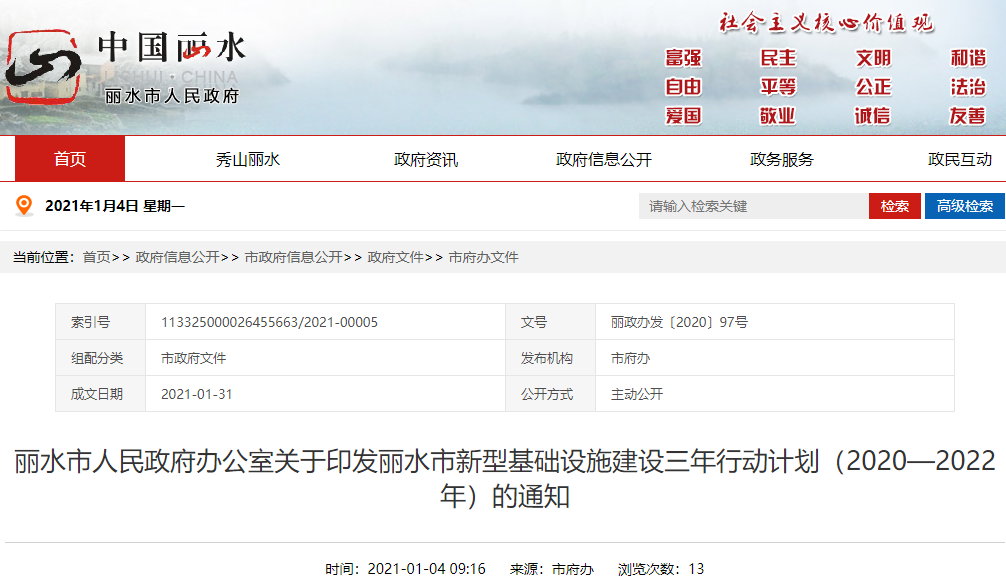Screen dimensions: 1006x586
Task: Click the 丽水市人民政府 header text
Action: pos(172,96)
